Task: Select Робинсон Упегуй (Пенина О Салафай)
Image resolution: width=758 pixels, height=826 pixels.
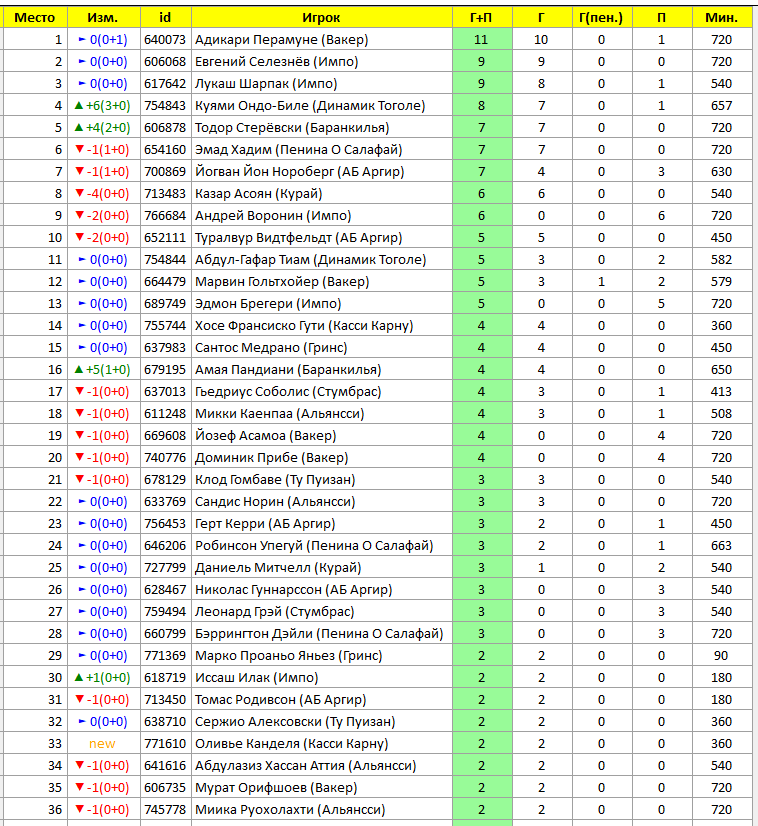Action: 314,545
